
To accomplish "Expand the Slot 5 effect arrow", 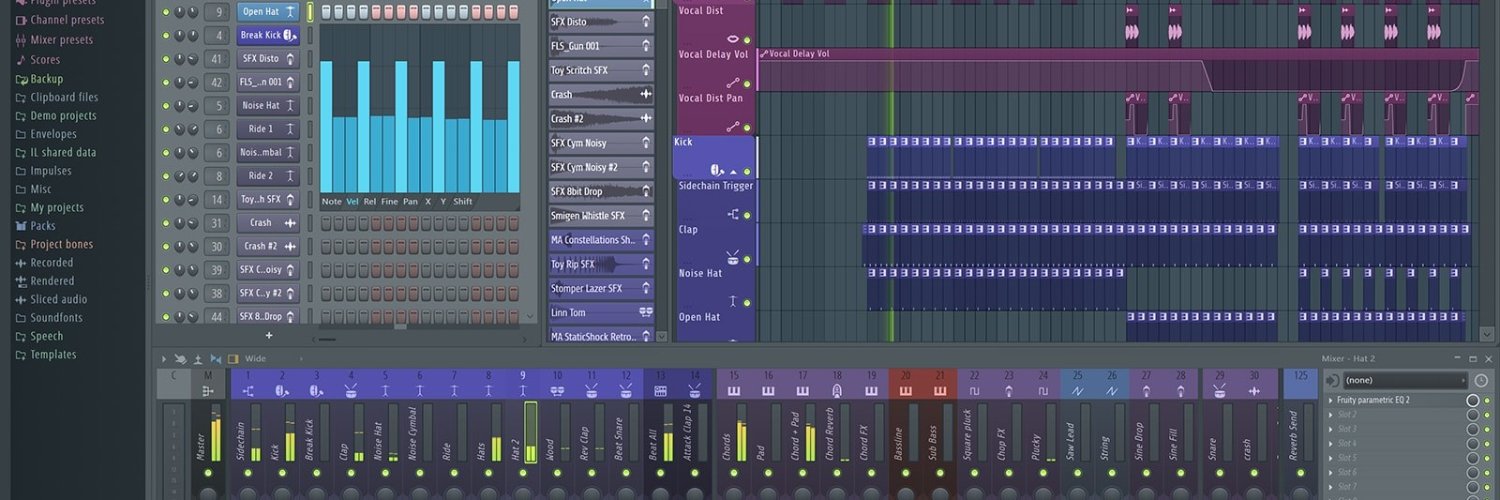I will point(1330,458).
